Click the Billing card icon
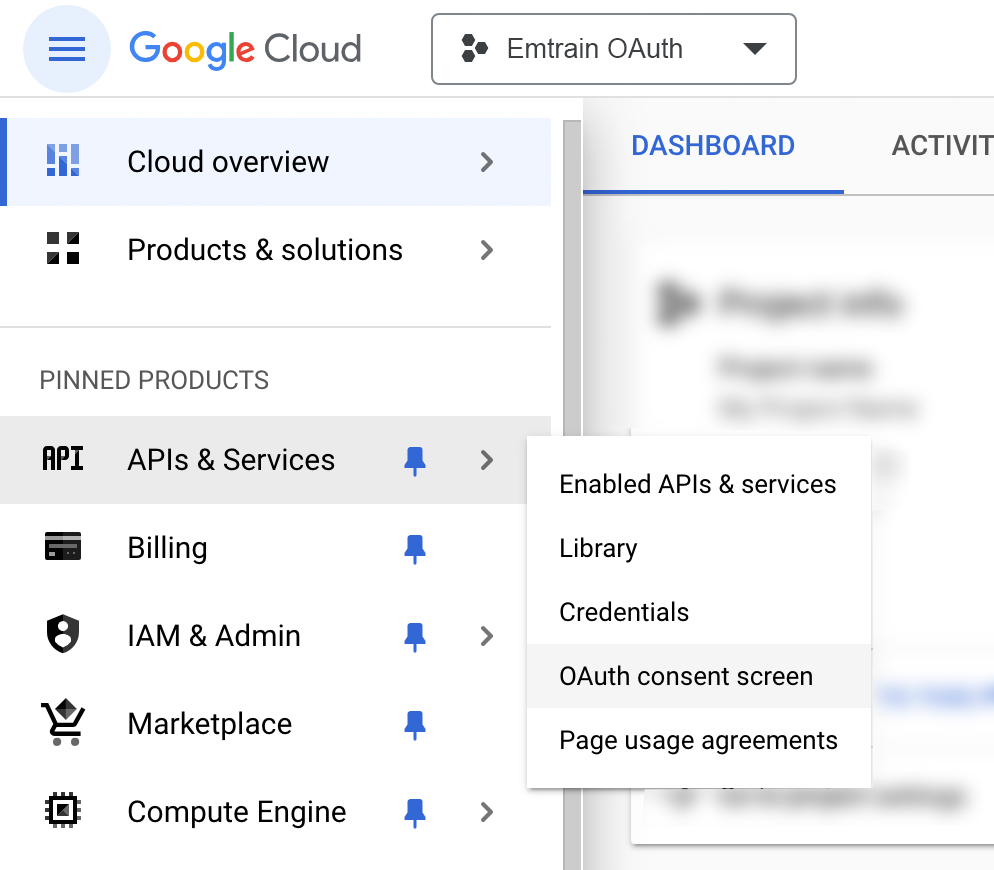 coord(63,548)
